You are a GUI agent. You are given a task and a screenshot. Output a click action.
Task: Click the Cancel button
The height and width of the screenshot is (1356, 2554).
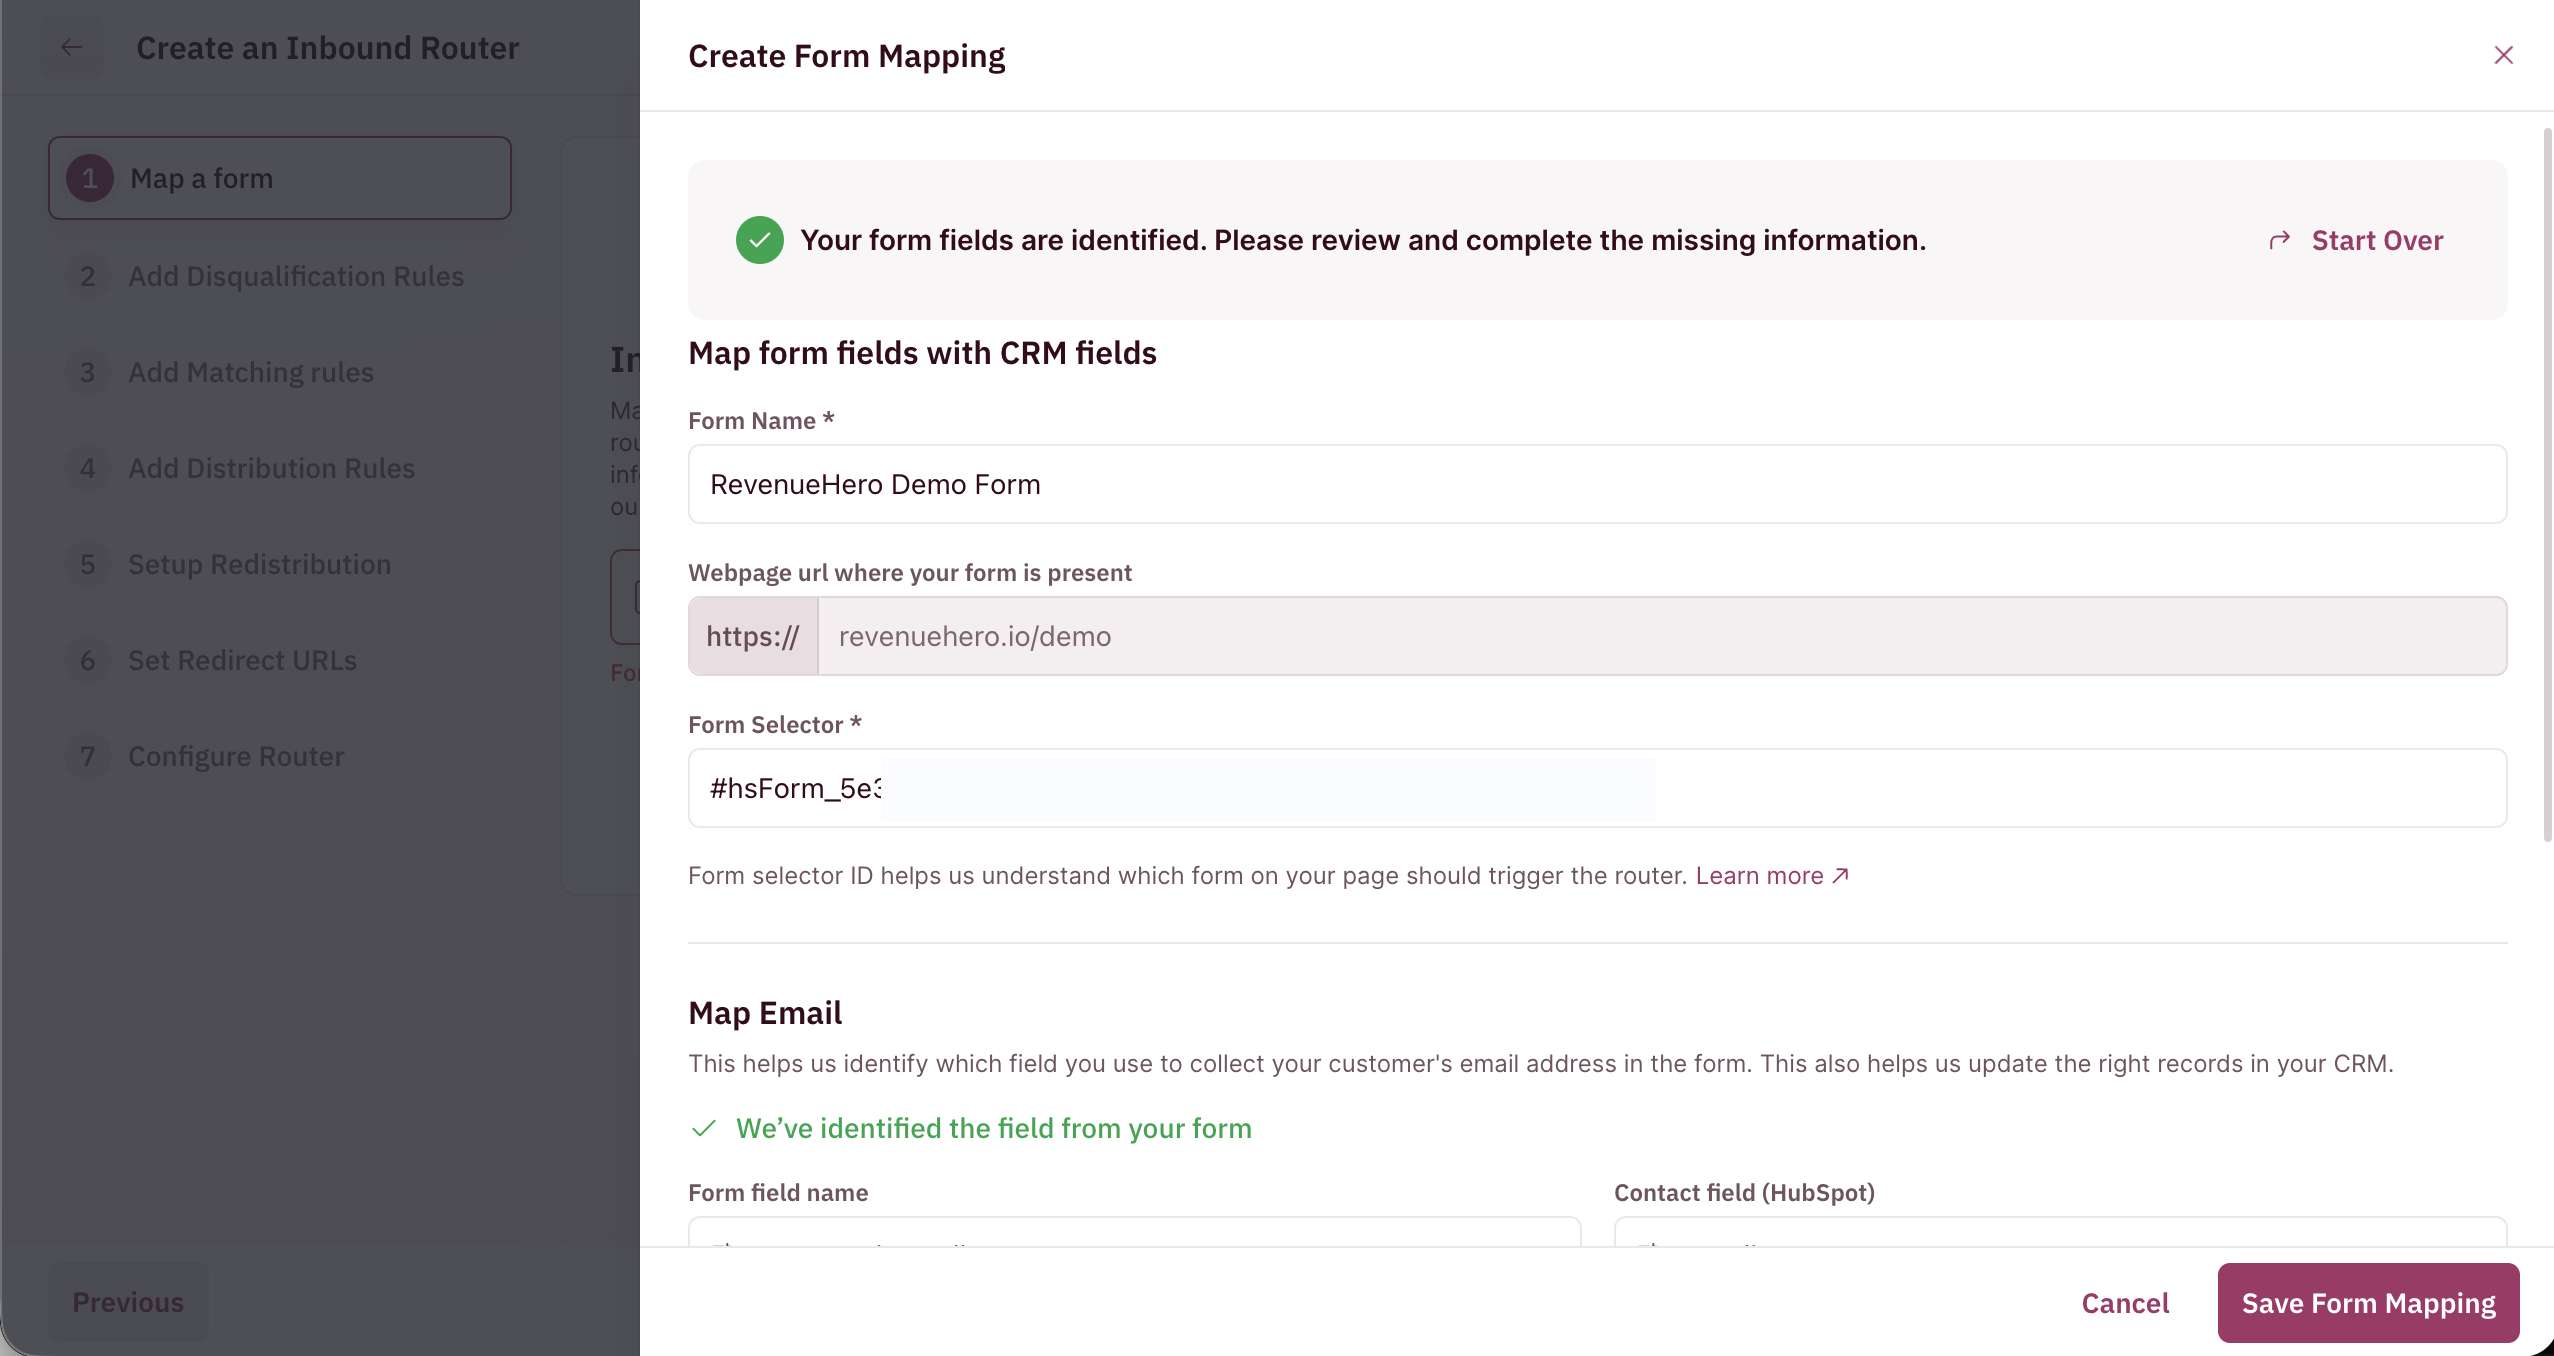pyautogui.click(x=2125, y=1303)
